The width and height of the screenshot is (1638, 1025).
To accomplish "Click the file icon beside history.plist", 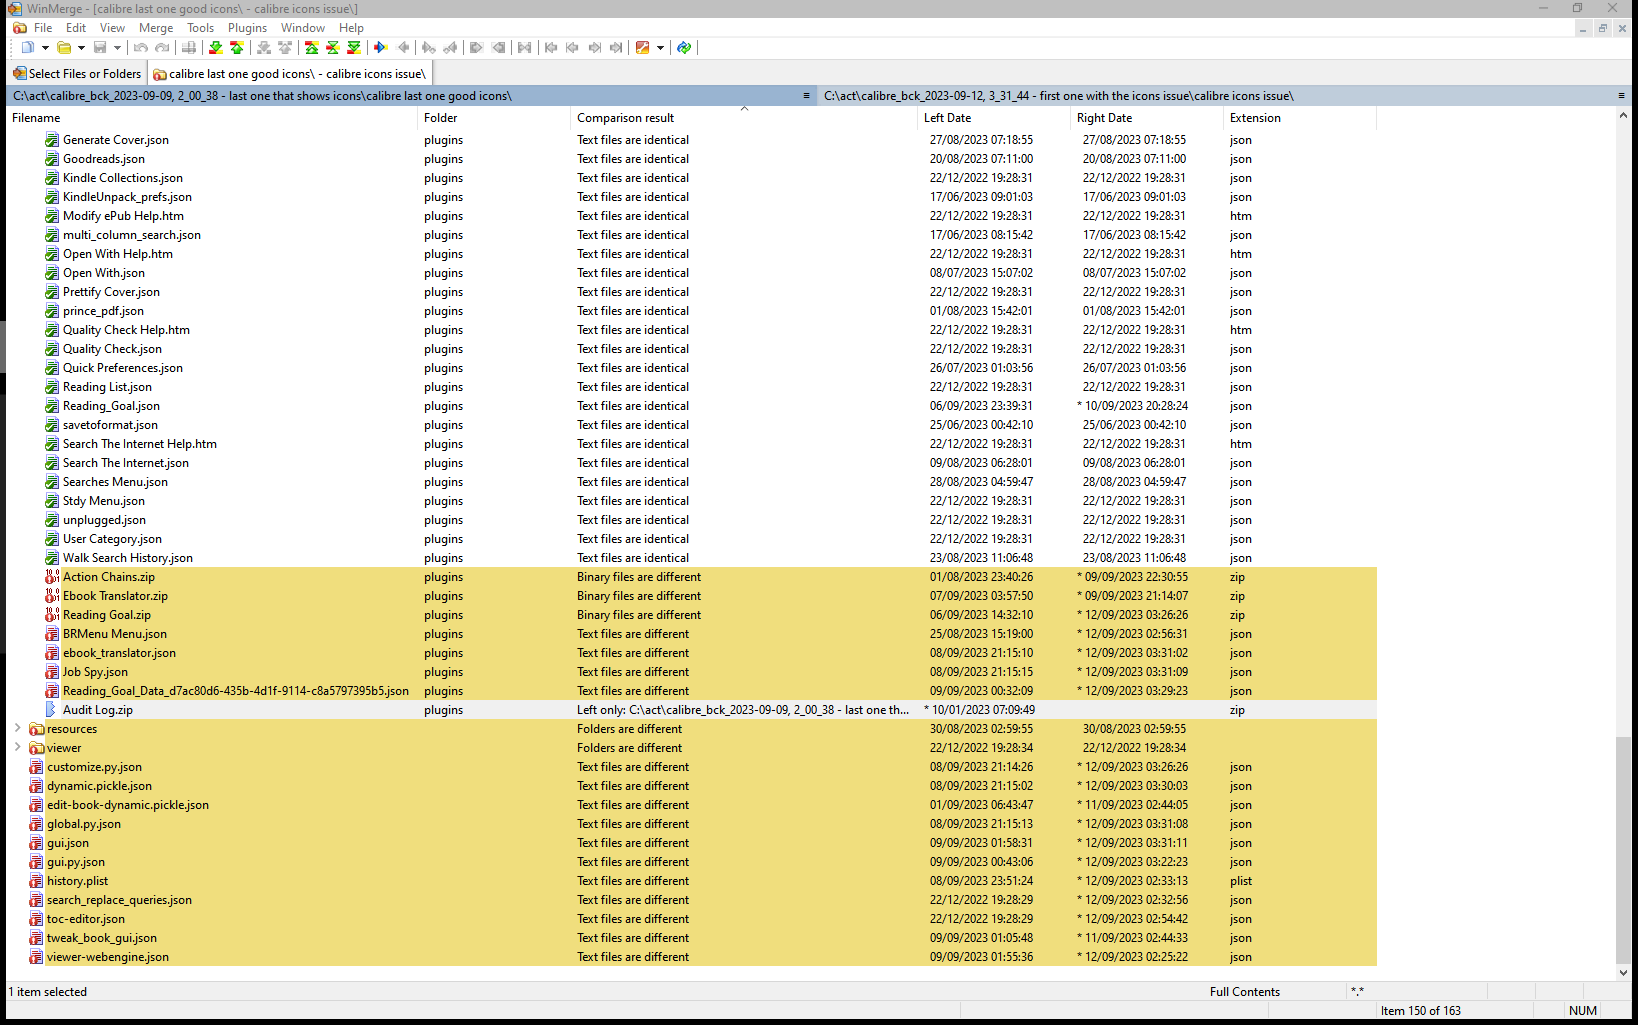I will tap(37, 881).
